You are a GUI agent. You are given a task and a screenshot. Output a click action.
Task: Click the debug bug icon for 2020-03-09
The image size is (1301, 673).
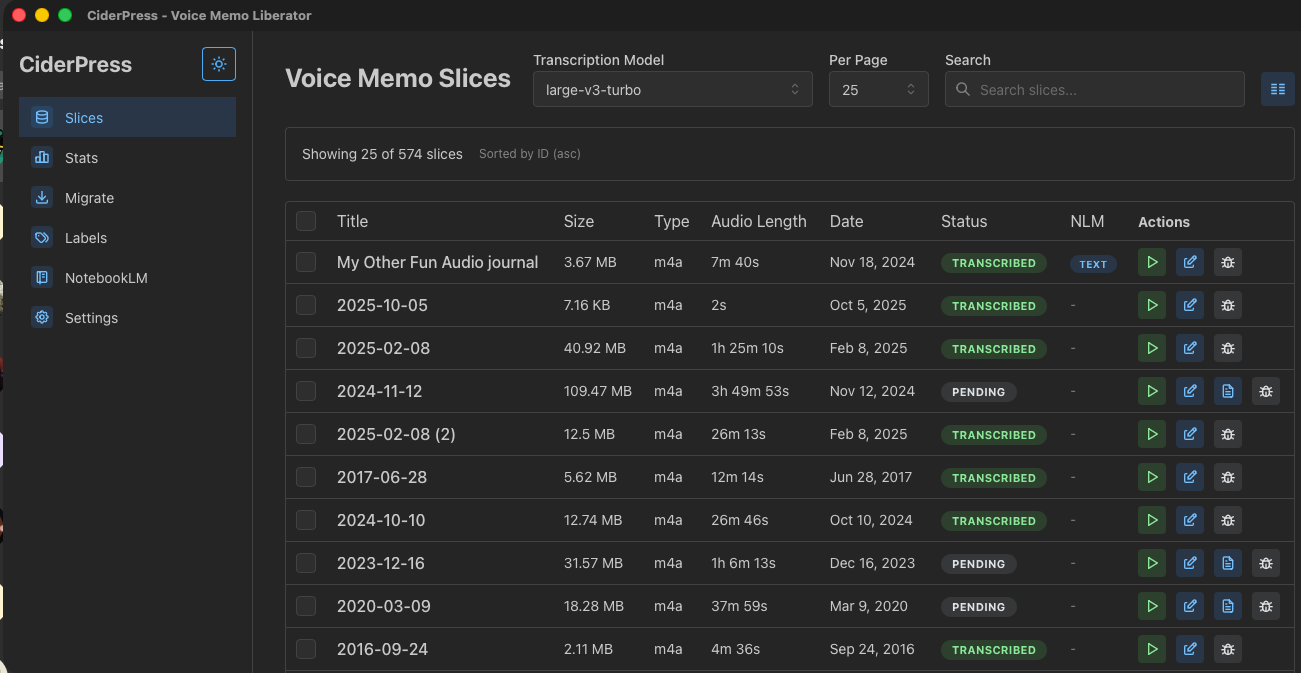coord(1266,607)
